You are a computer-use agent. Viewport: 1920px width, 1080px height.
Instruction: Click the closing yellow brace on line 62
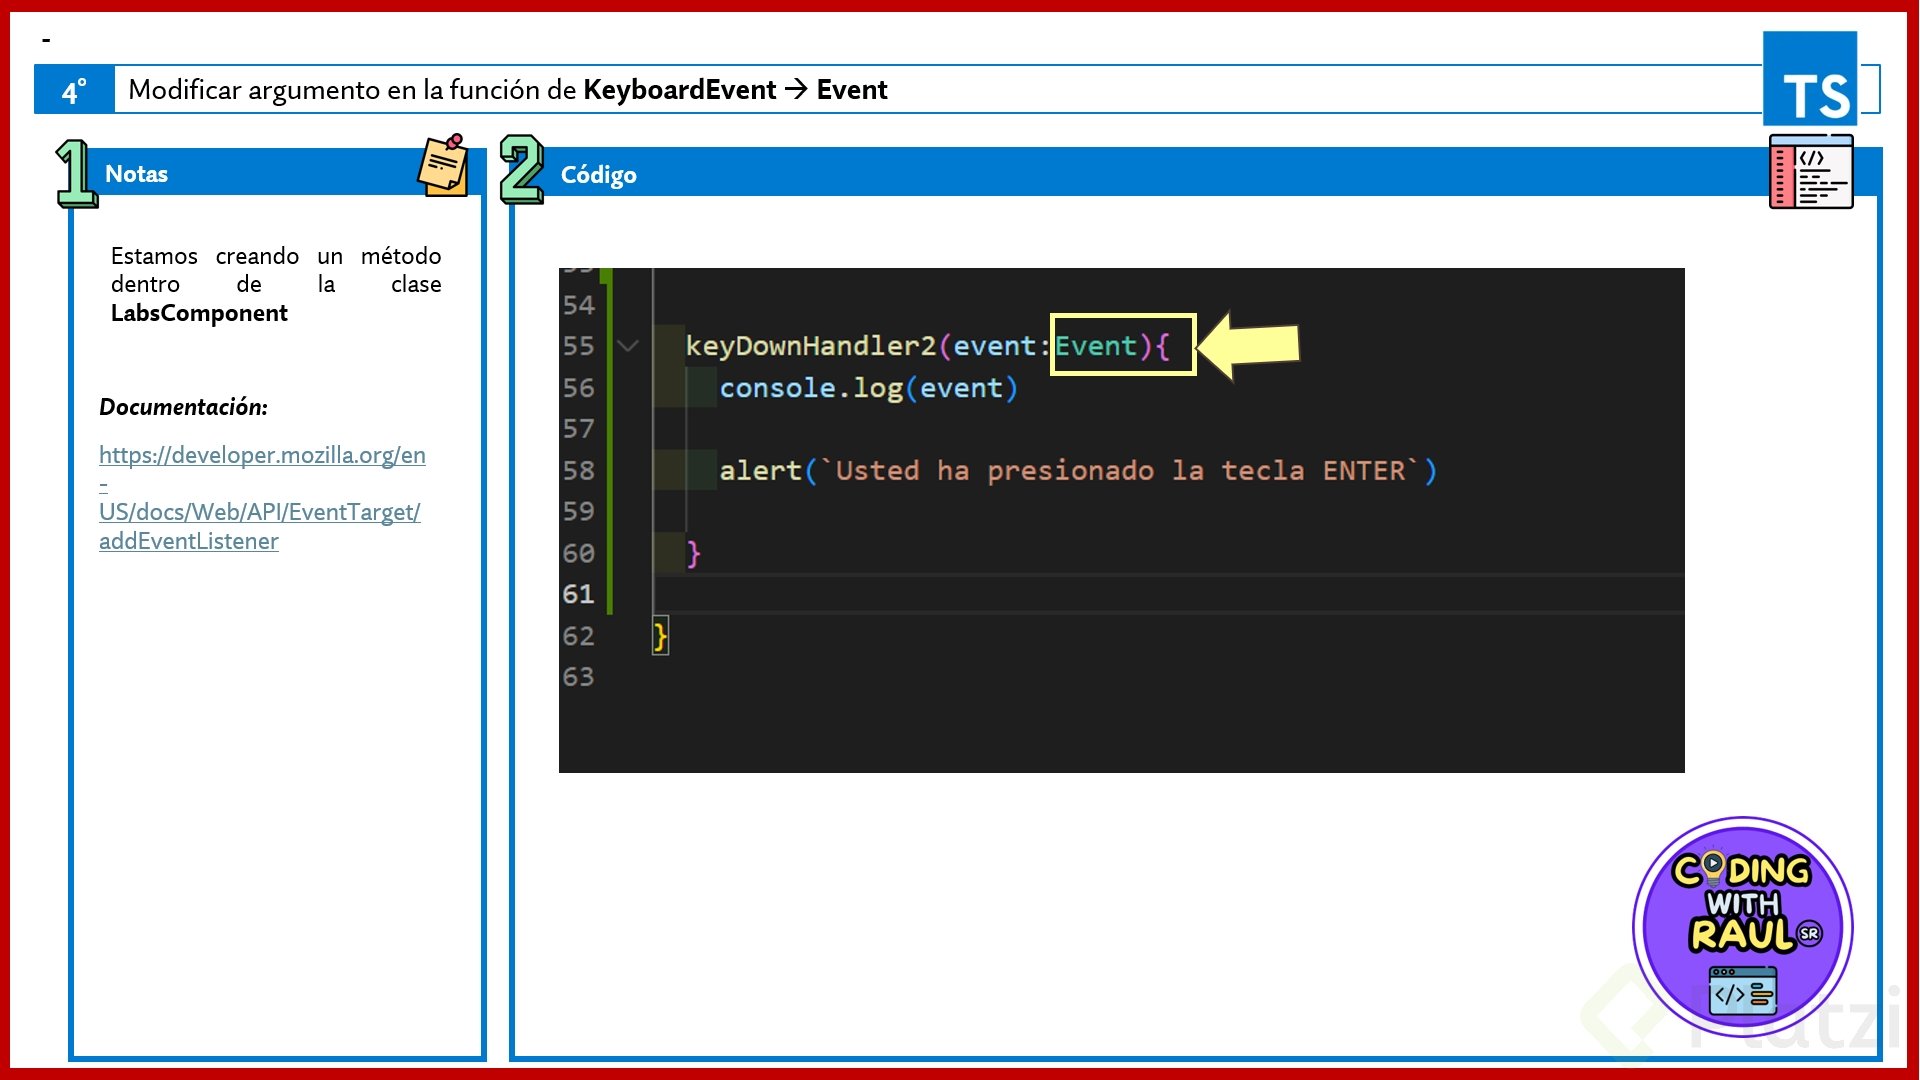click(660, 636)
